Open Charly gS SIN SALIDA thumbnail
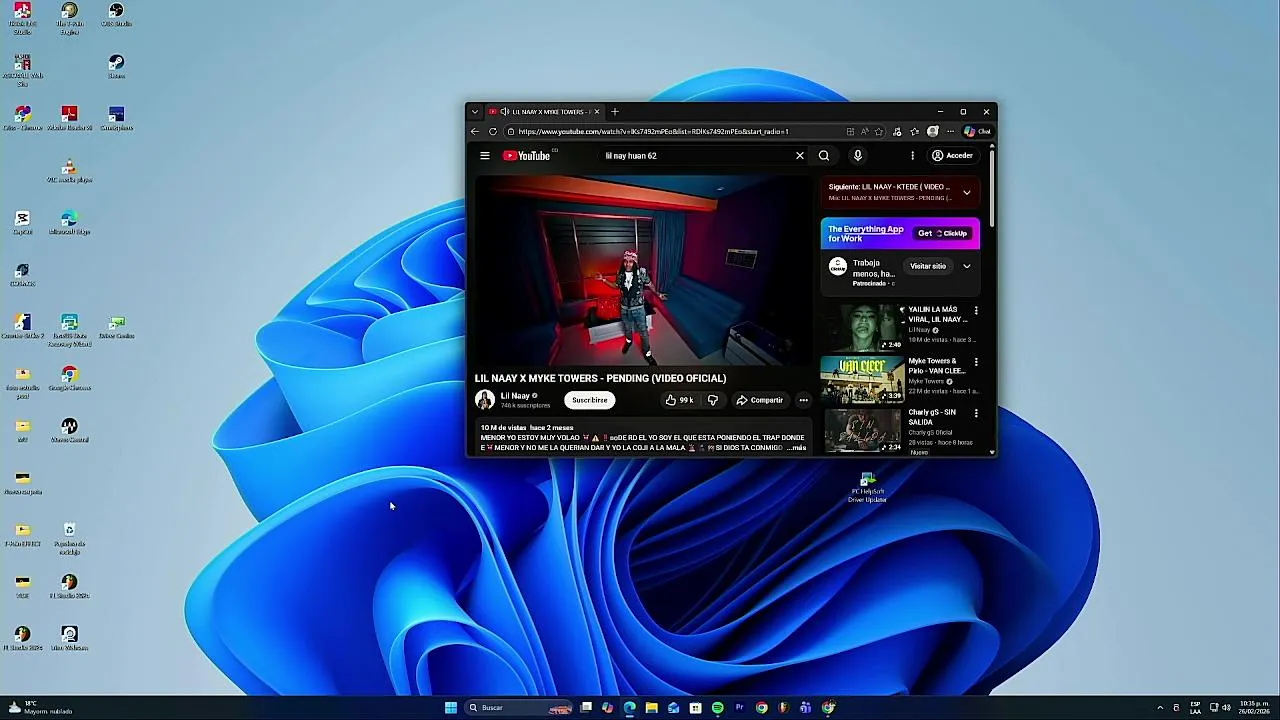The image size is (1280, 720). (x=862, y=431)
